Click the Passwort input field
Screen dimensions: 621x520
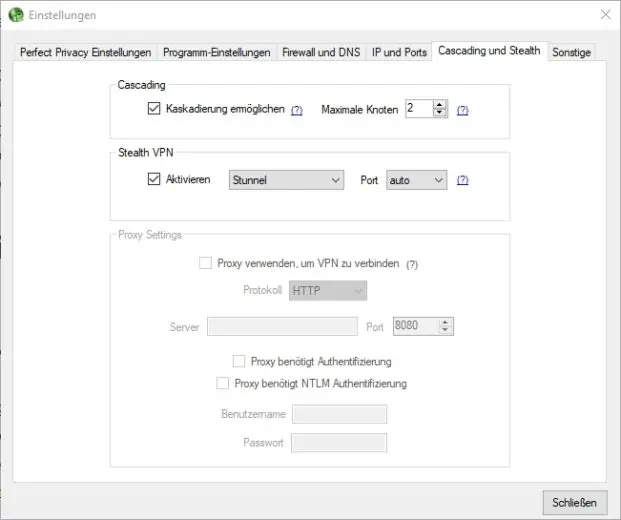[x=339, y=443]
